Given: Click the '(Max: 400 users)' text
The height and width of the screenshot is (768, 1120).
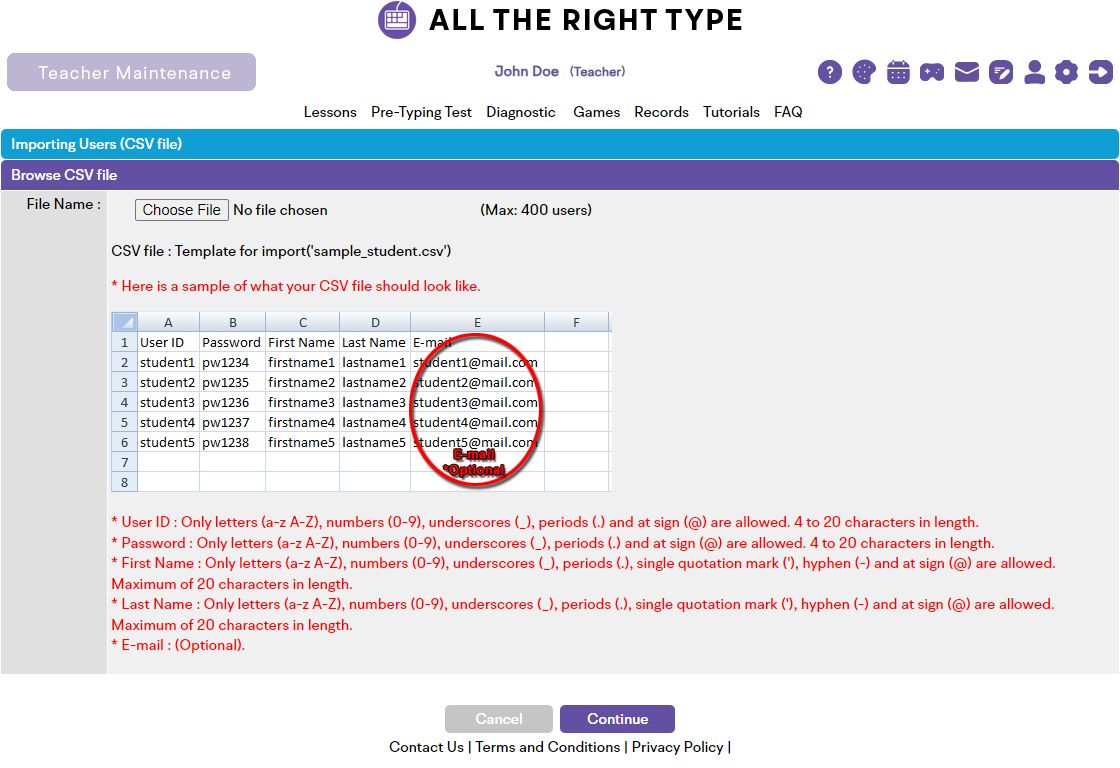Looking at the screenshot, I should [536, 210].
